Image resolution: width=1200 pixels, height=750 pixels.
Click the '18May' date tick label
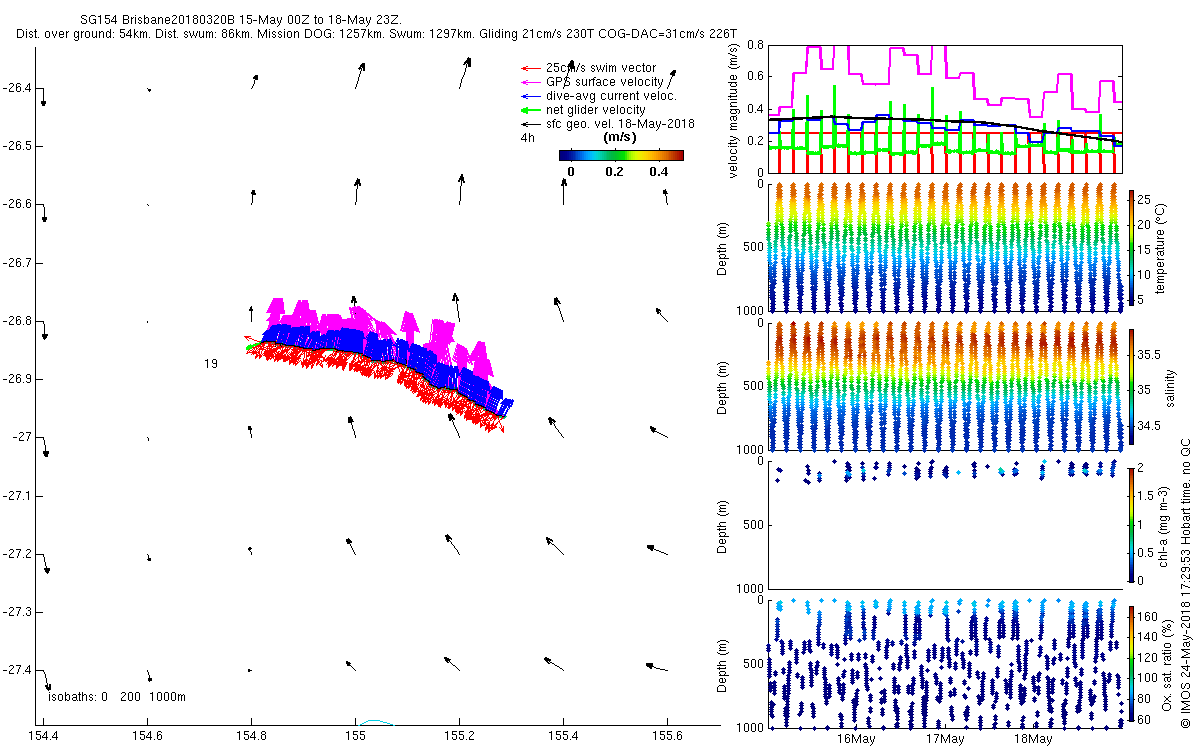1033,740
